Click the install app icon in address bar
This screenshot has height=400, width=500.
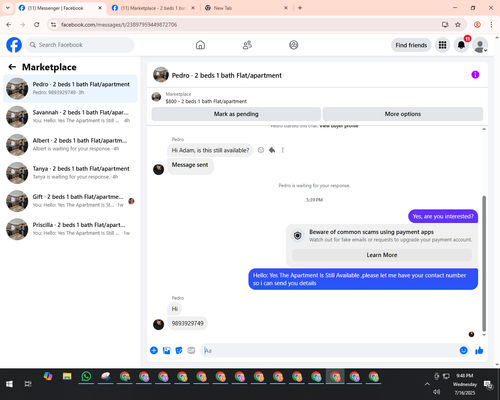(445, 25)
